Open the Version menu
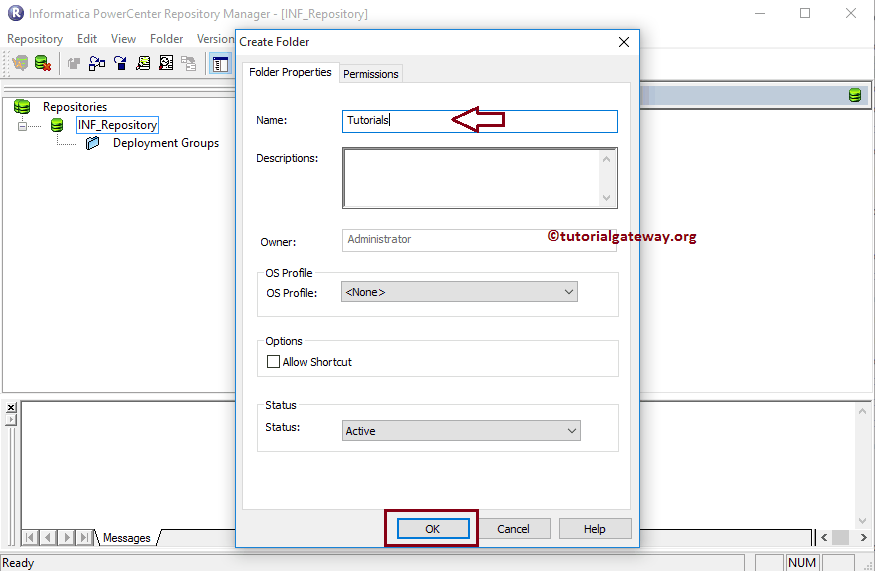Screen dimensions: 875x571 click(x=215, y=39)
